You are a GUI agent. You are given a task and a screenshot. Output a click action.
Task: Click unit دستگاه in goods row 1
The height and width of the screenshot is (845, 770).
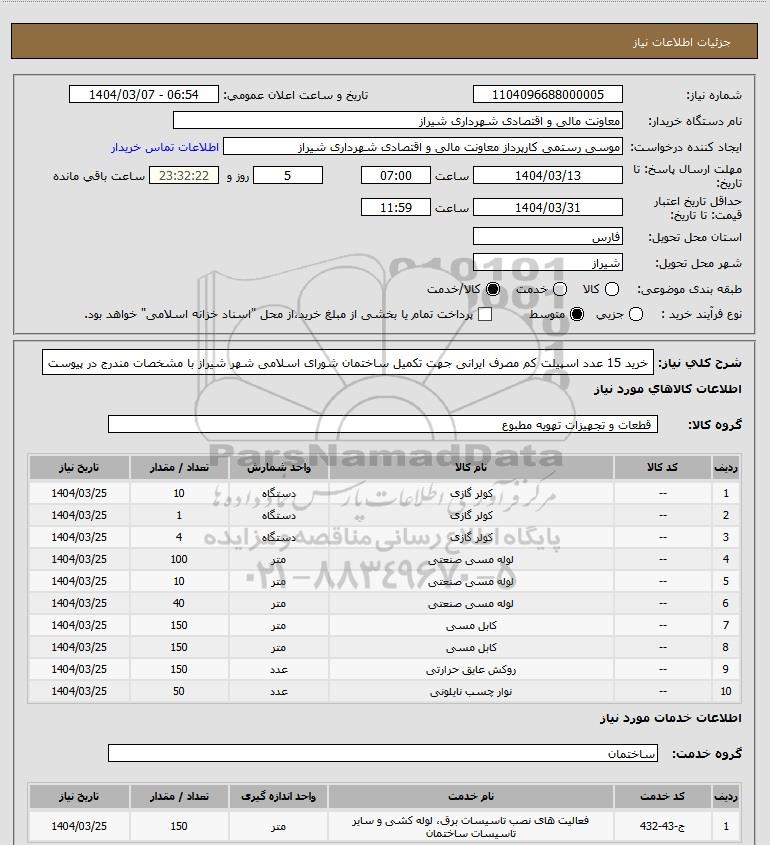[x=279, y=493]
